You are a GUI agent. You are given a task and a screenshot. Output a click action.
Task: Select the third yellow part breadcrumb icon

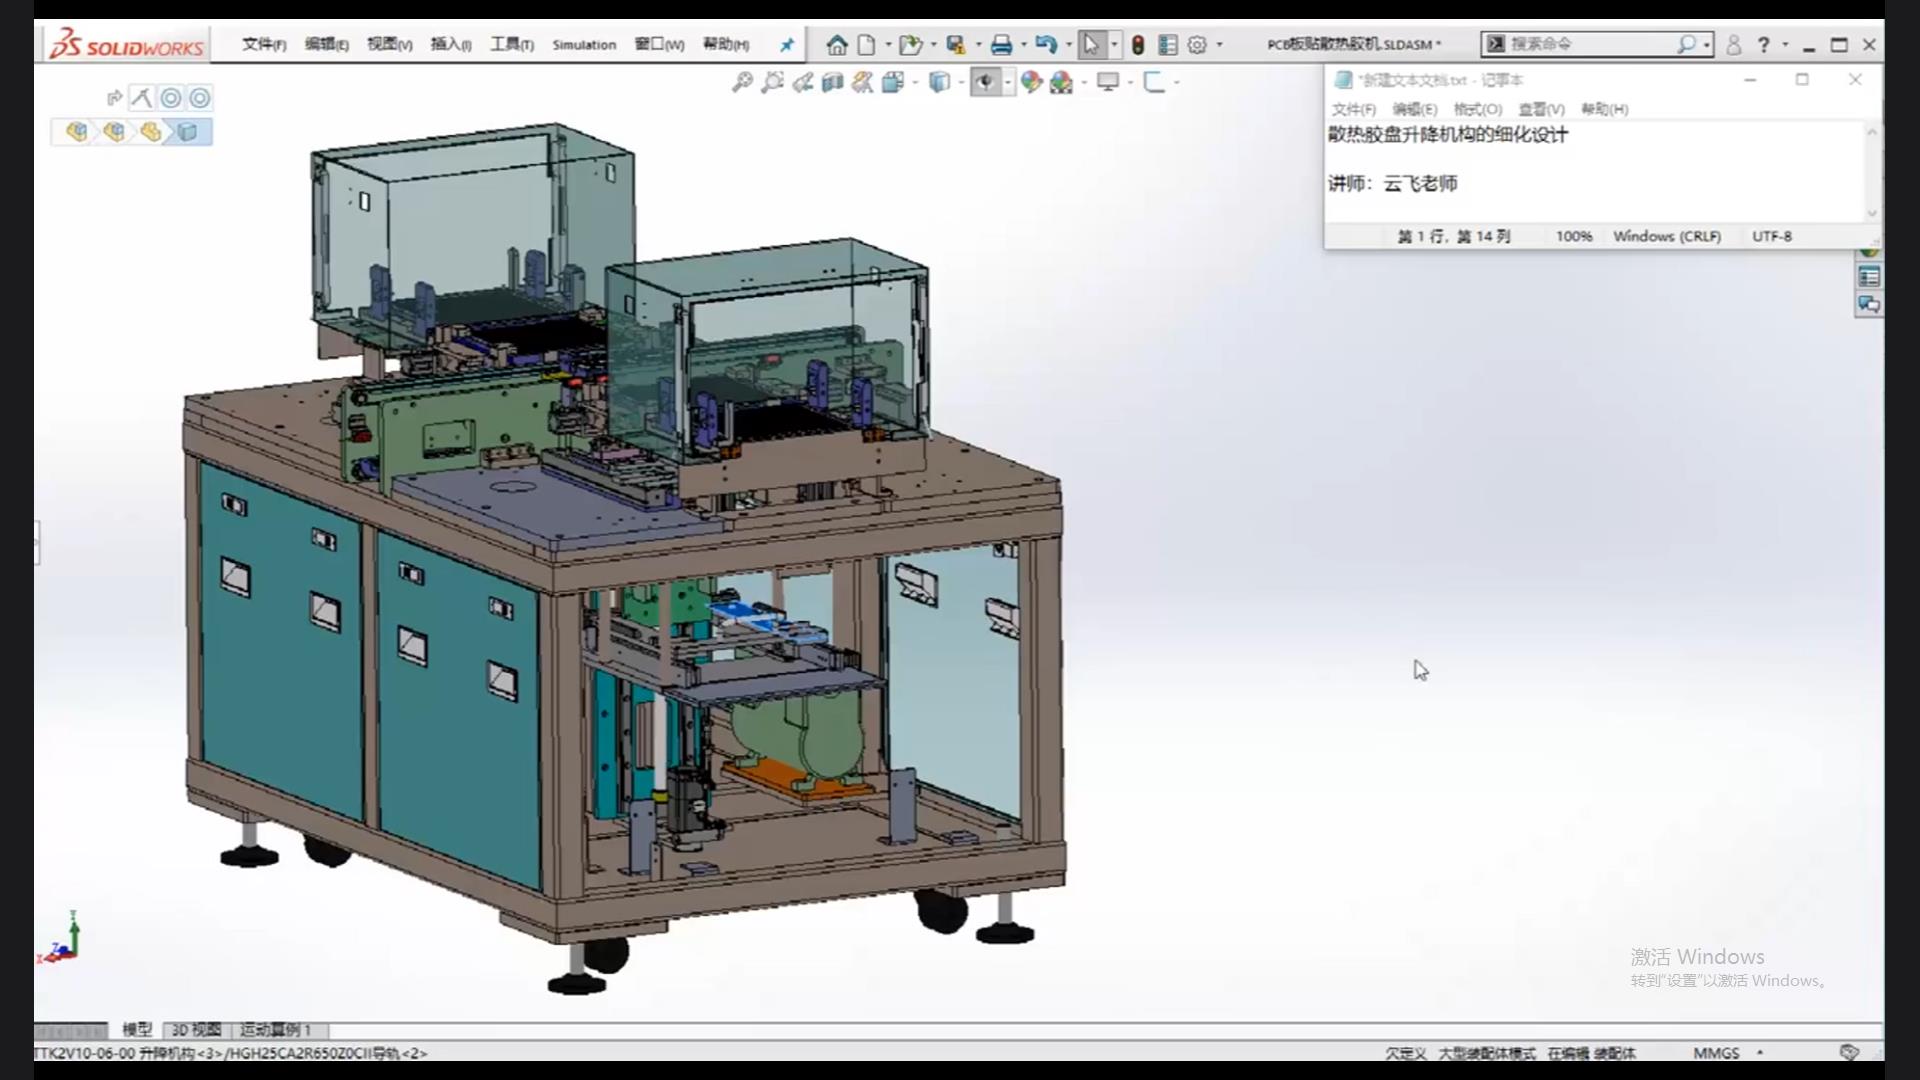coord(151,131)
